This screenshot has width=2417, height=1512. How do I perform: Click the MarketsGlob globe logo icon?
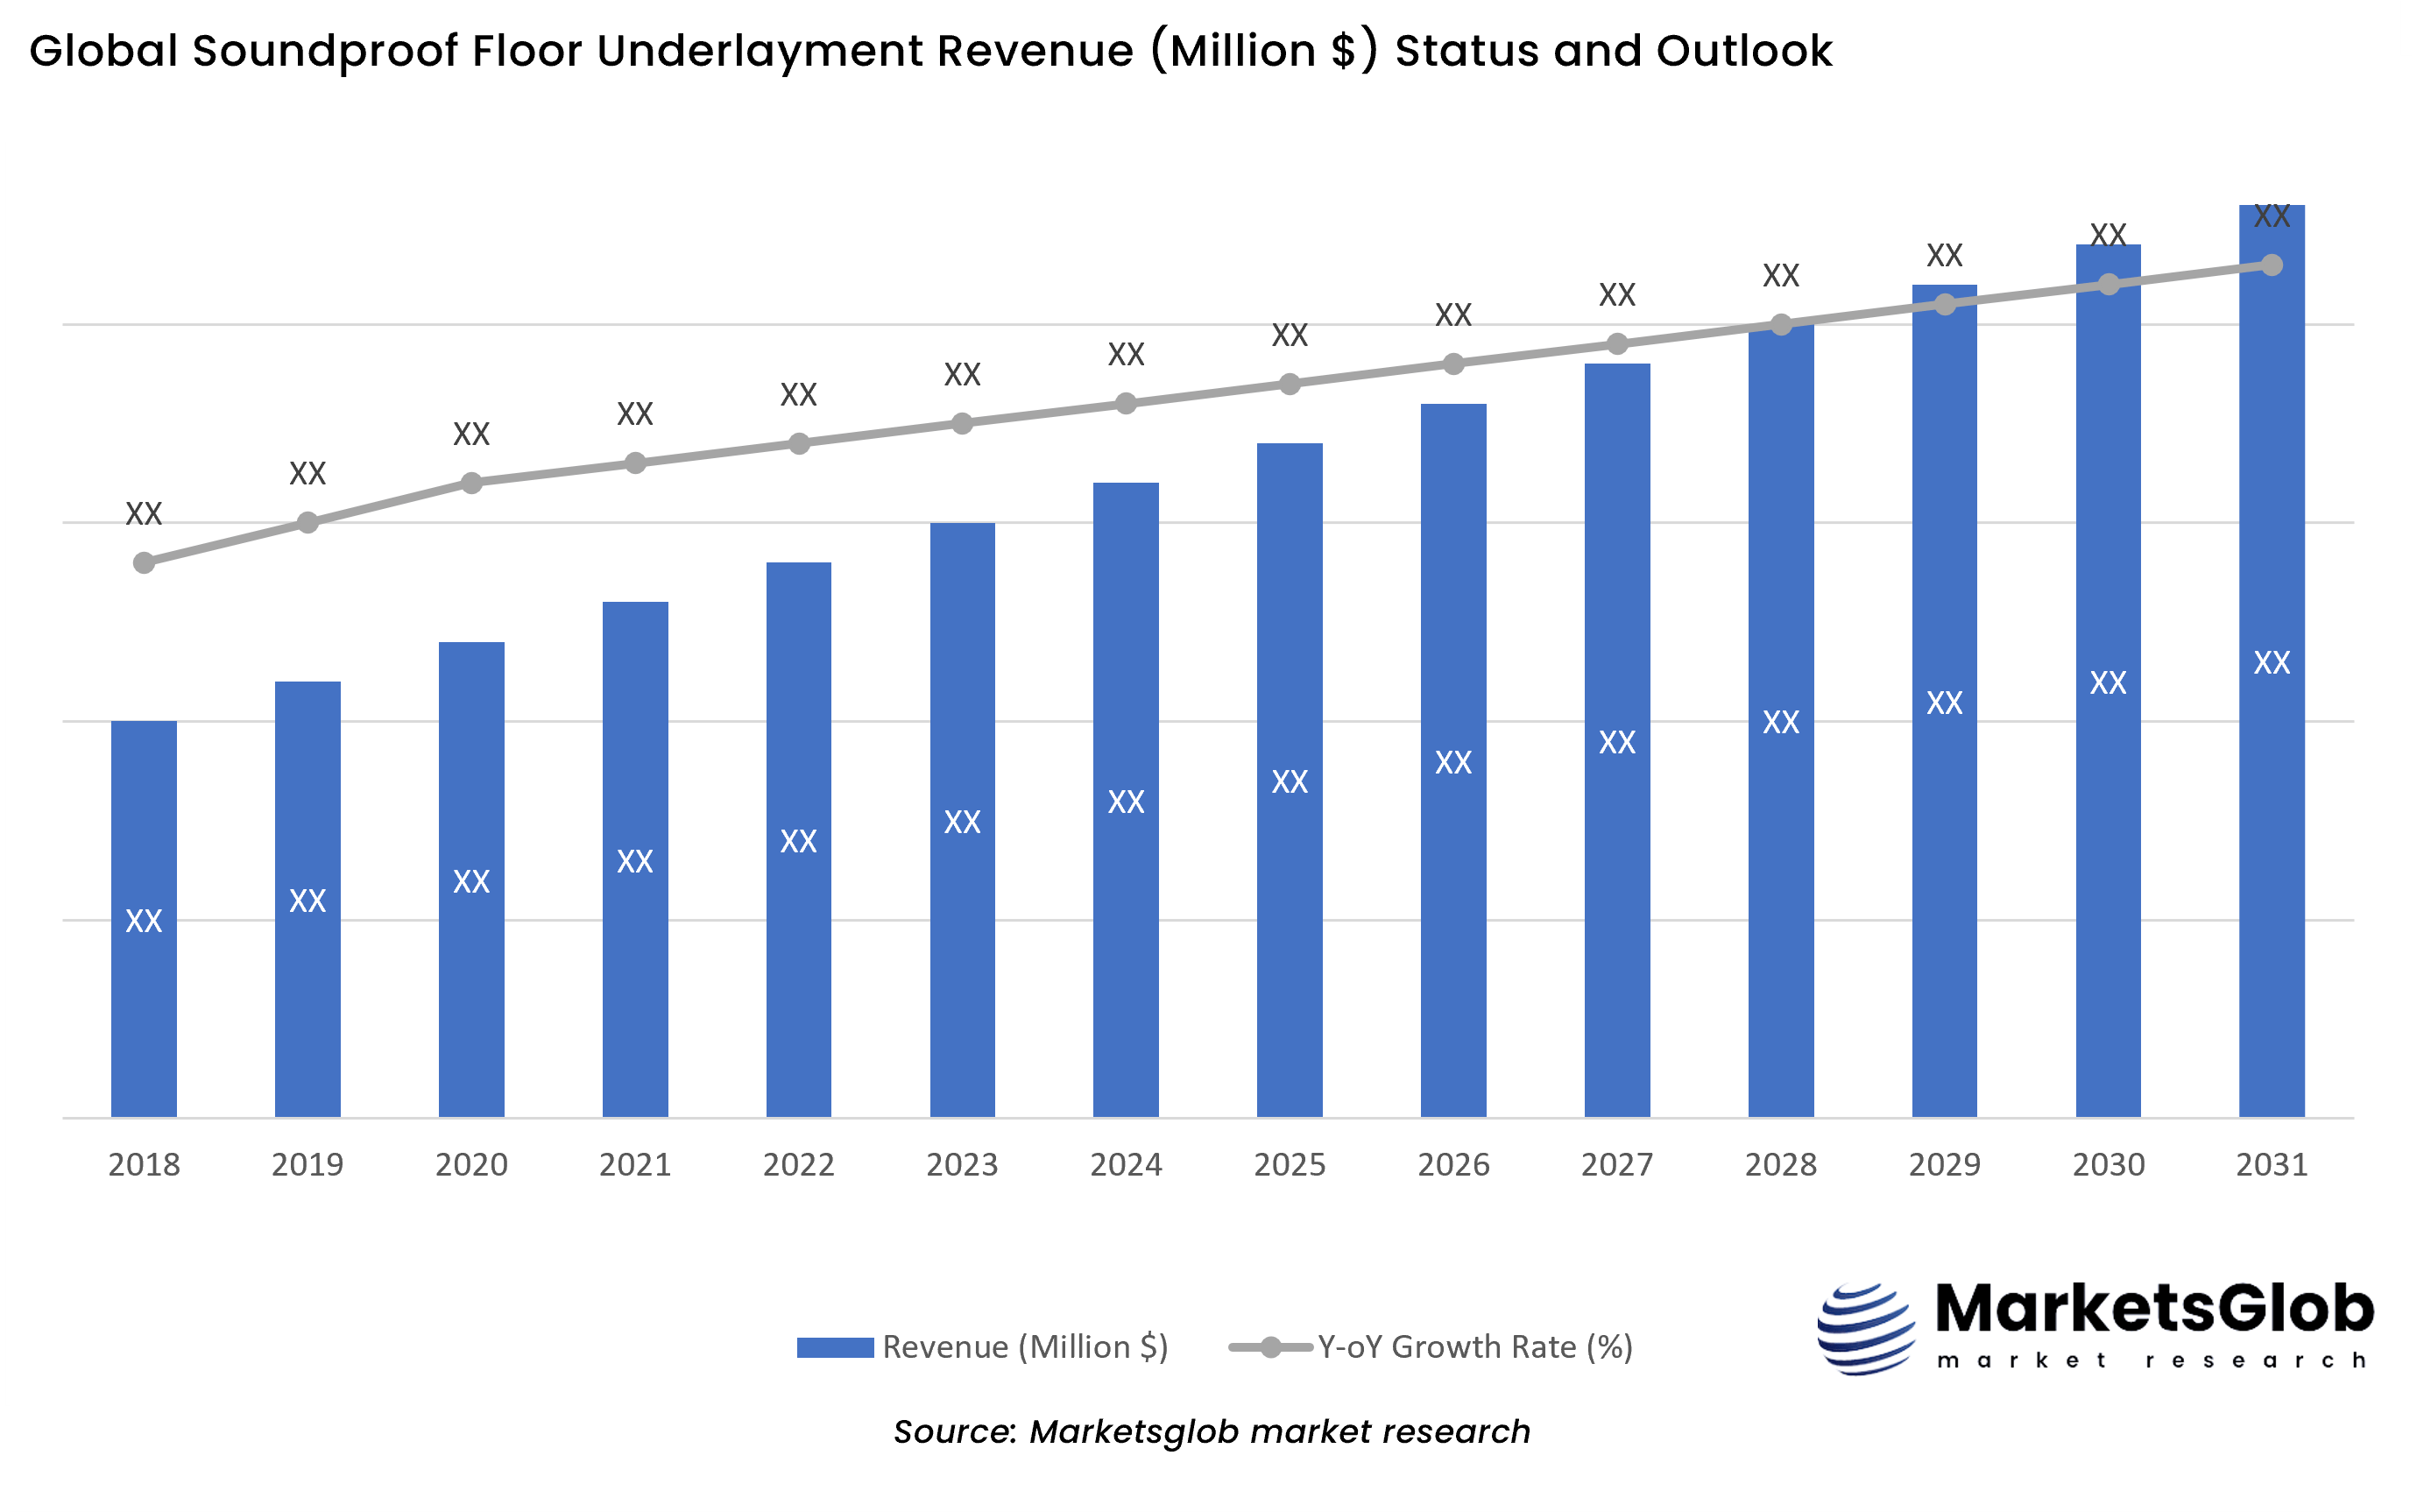click(x=1866, y=1330)
